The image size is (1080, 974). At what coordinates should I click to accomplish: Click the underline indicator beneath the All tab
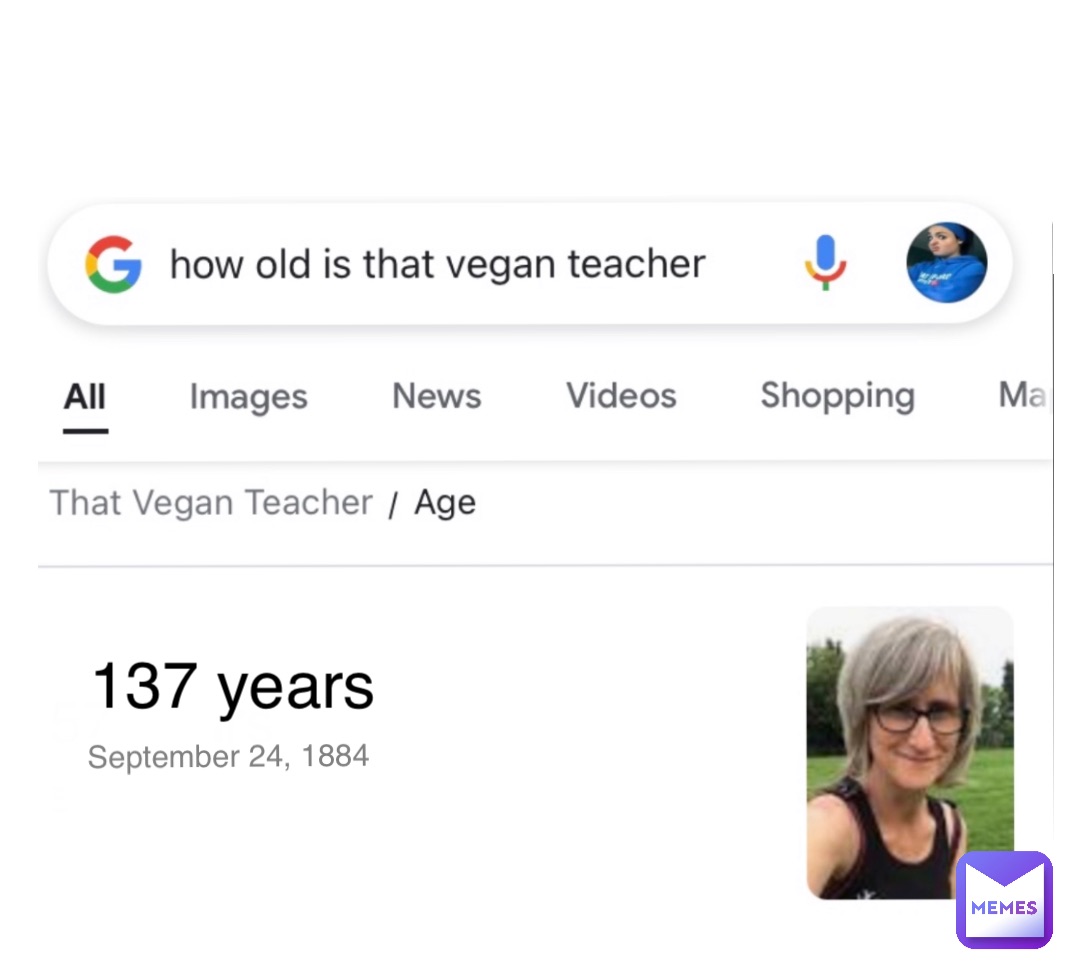(85, 431)
